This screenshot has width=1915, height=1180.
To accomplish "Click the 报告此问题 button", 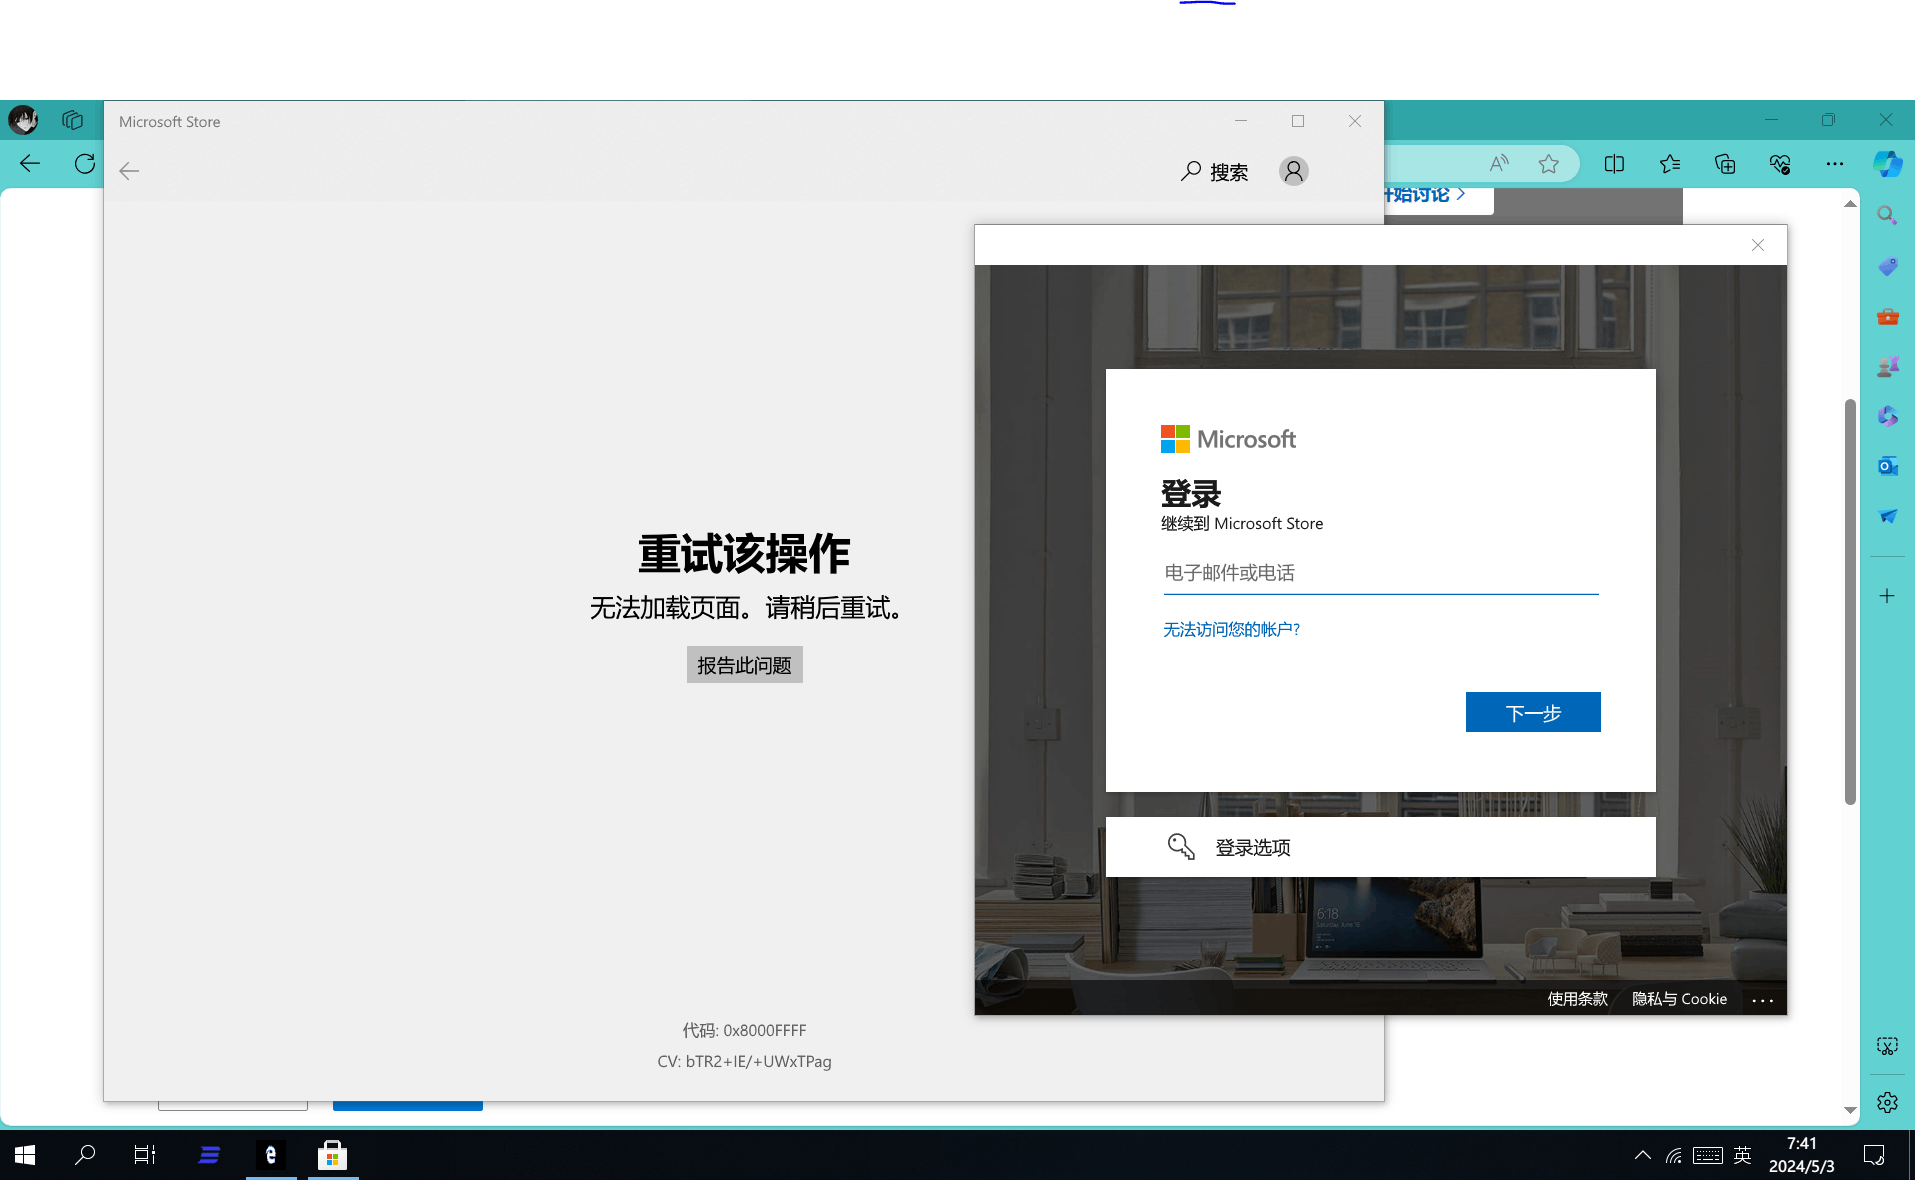I will (744, 665).
